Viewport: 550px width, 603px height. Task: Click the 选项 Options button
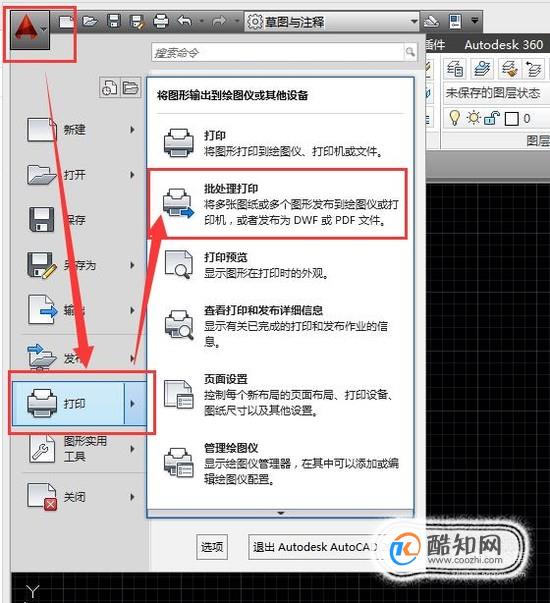point(212,546)
